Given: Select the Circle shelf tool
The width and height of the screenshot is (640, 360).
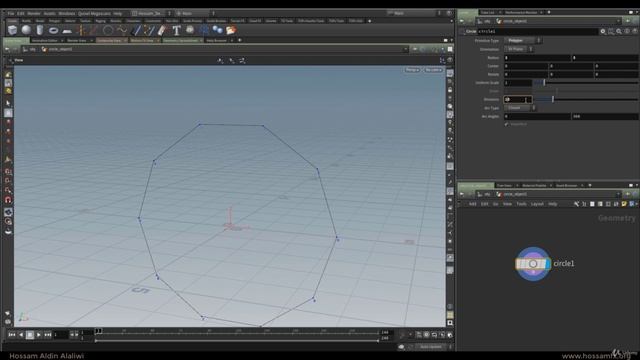Looking at the screenshot, I should (108, 30).
